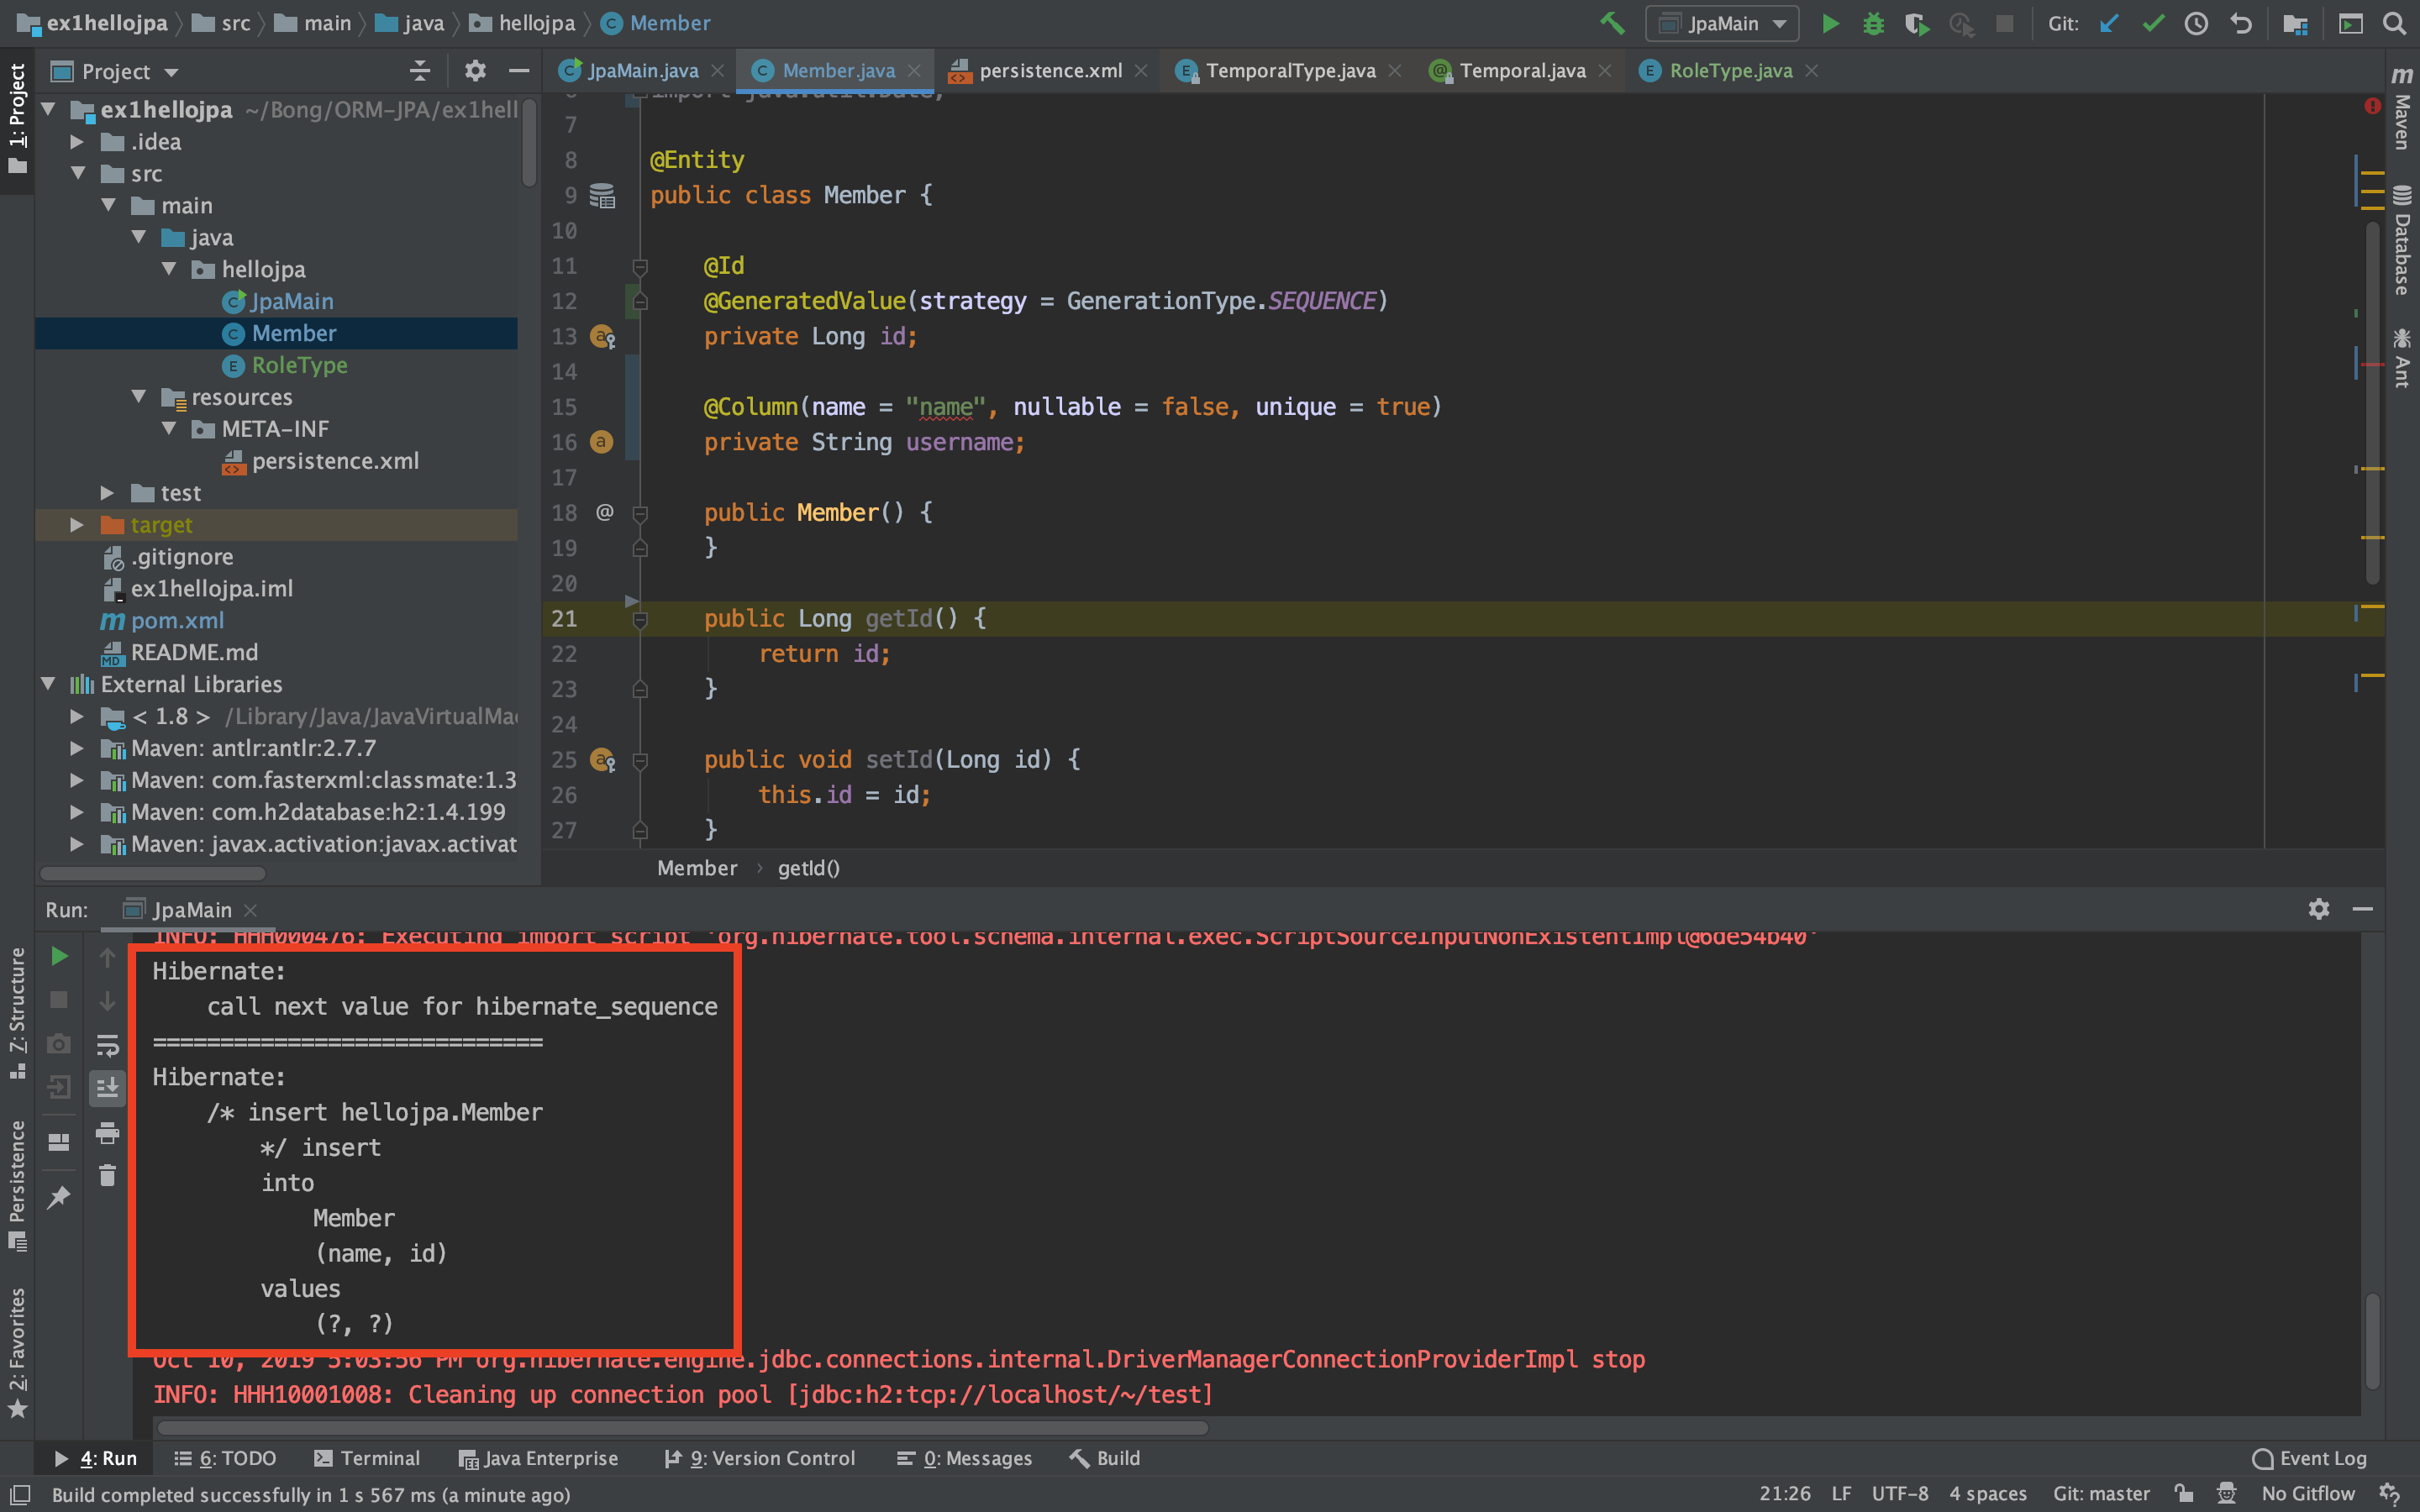Click the search everywhere magnifier
This screenshot has width=2420, height=1512.
coord(2394,23)
